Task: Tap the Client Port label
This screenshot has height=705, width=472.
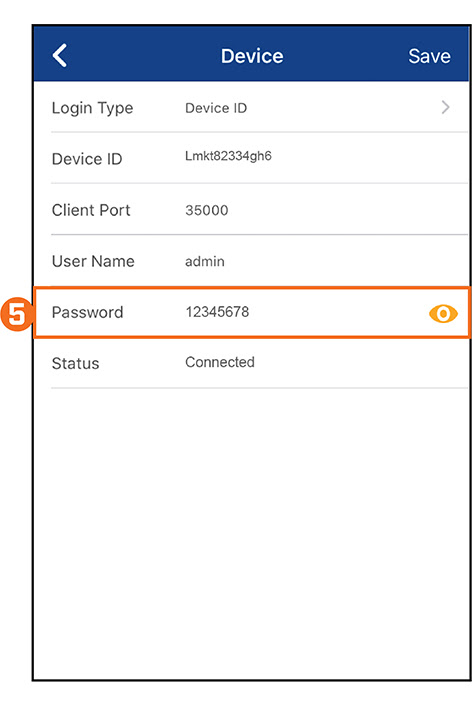Action: [x=91, y=210]
